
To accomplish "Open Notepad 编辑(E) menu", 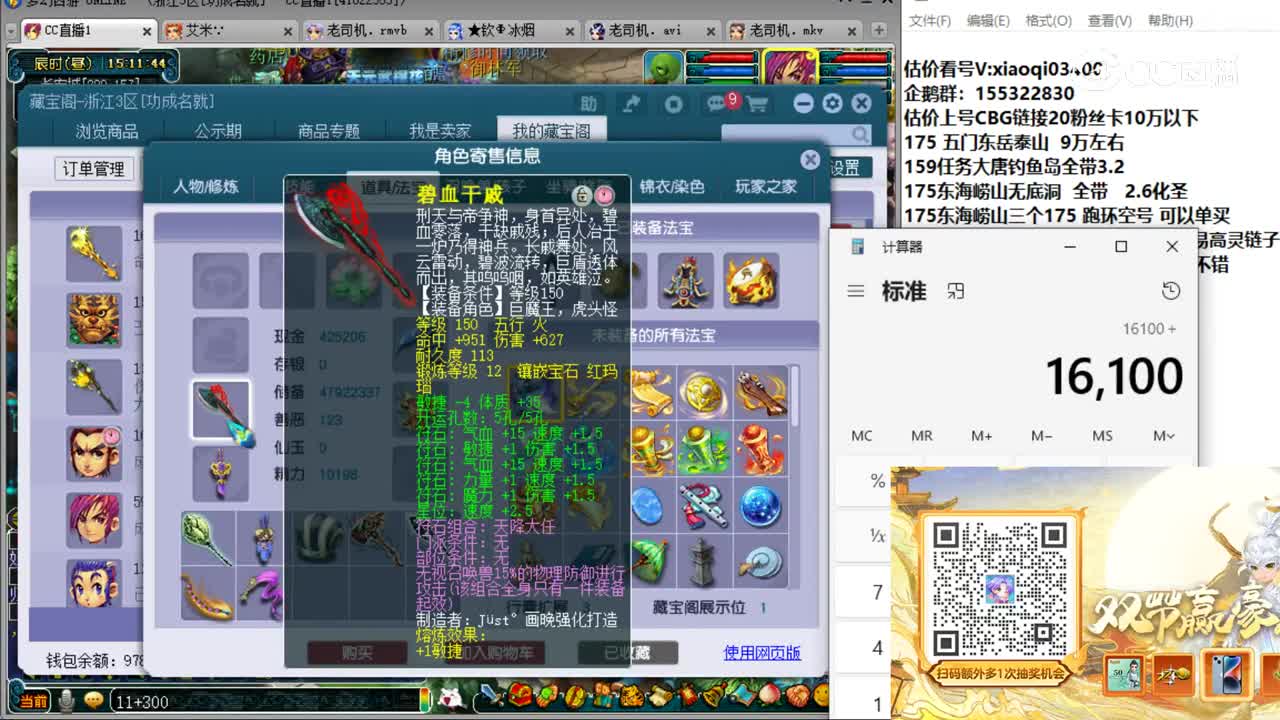I will (x=988, y=21).
